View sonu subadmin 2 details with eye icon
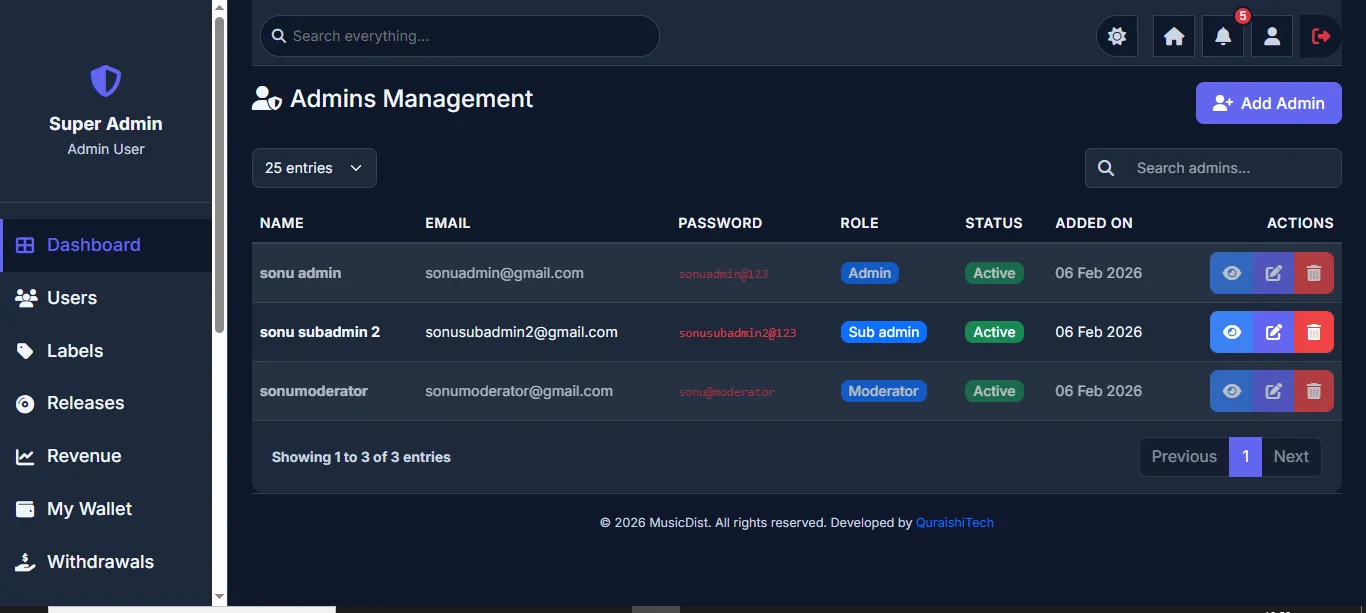The image size is (1366, 613). (x=1232, y=332)
